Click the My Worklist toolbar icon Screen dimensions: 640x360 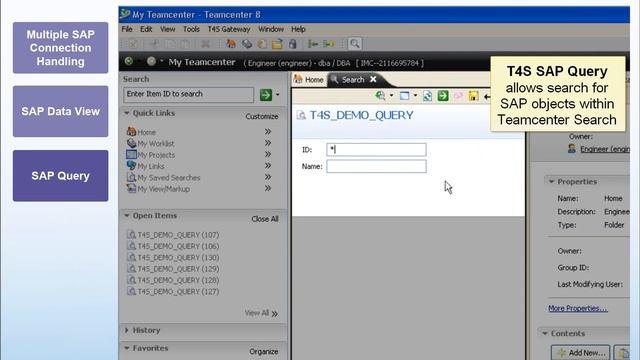pos(247,44)
